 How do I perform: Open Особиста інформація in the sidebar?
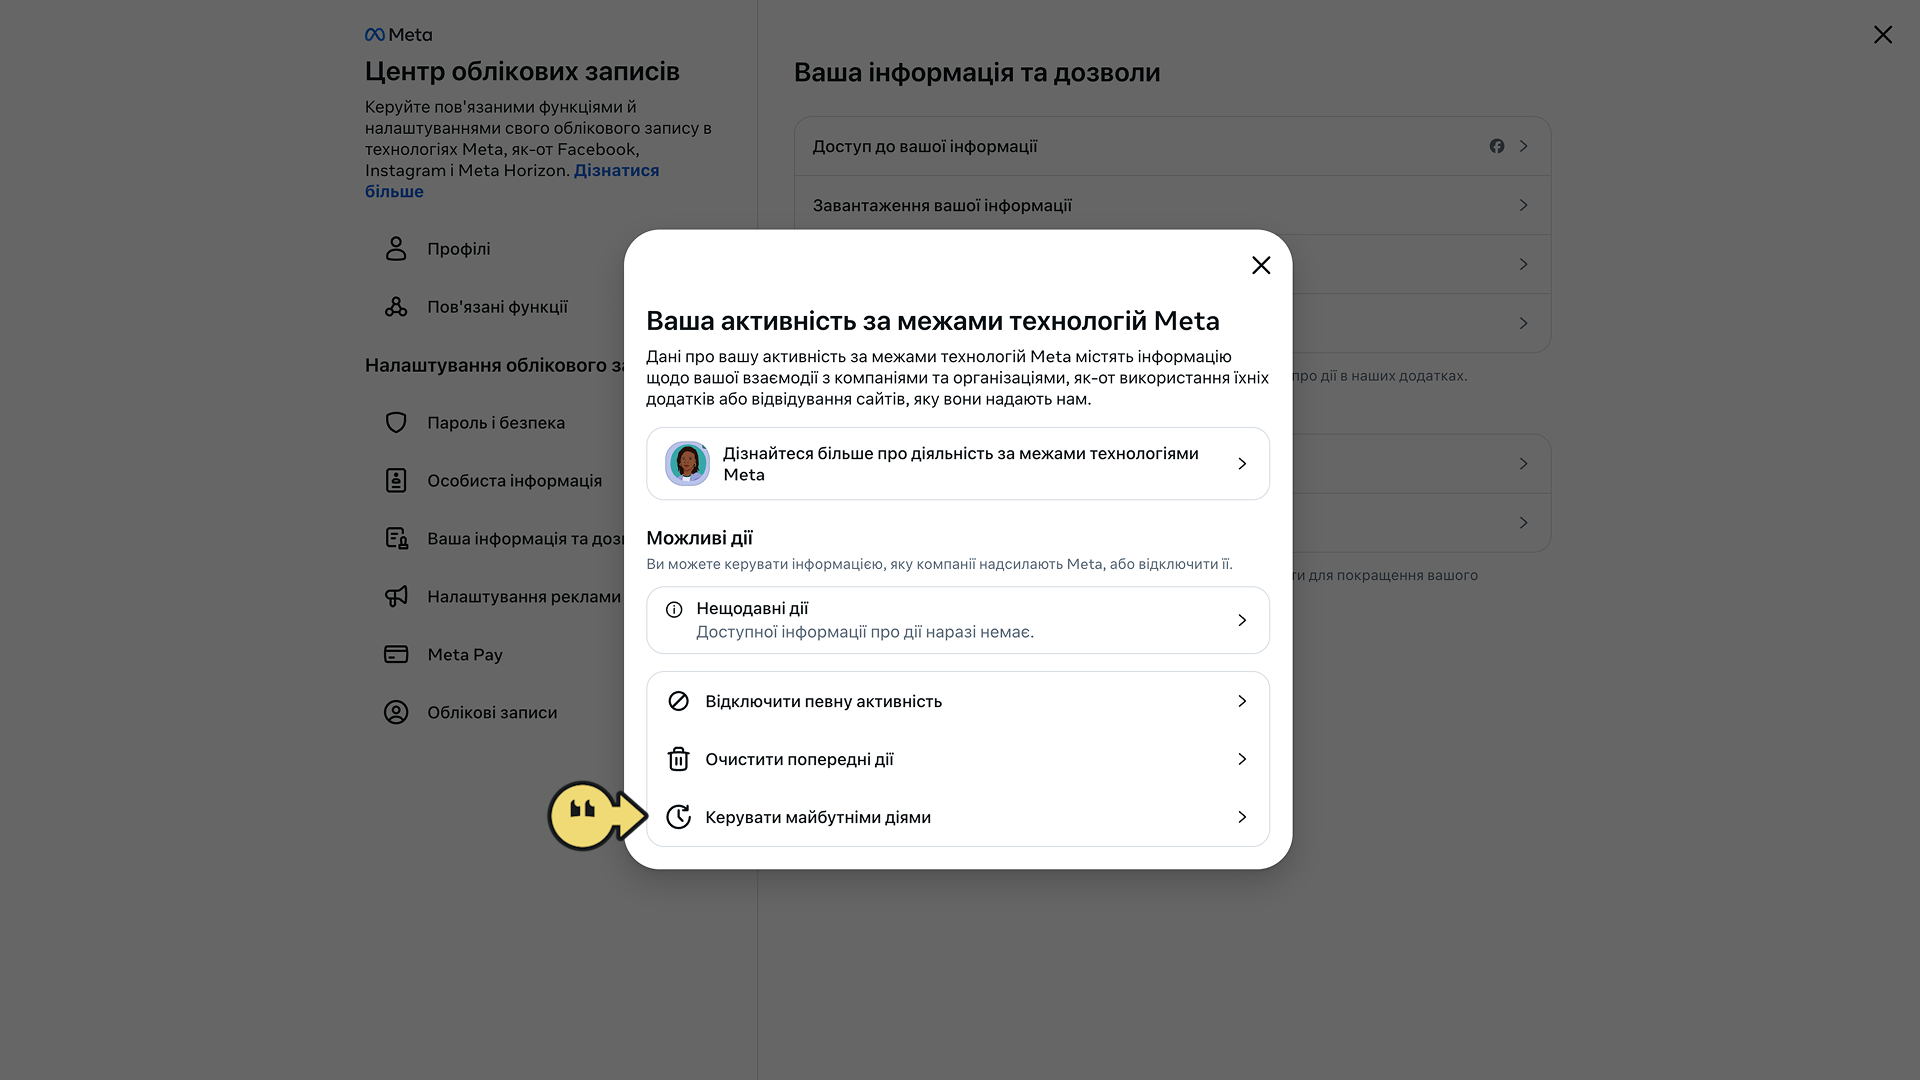click(x=514, y=481)
